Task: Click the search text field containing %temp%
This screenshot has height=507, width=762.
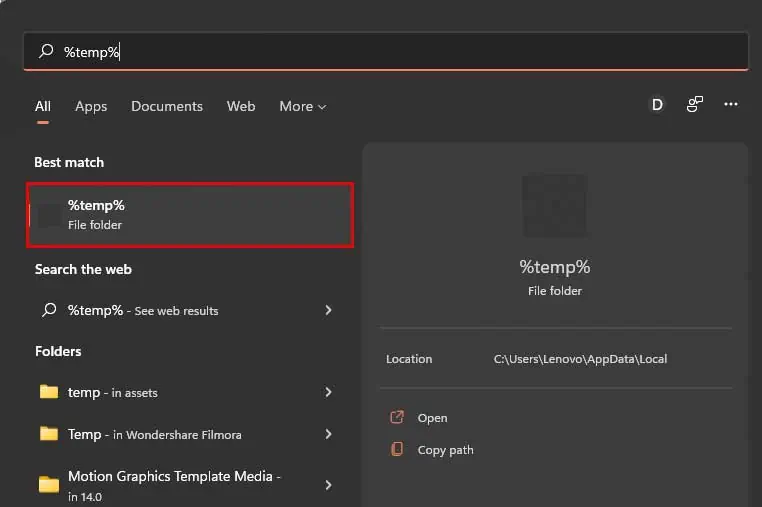Action: 400,51
